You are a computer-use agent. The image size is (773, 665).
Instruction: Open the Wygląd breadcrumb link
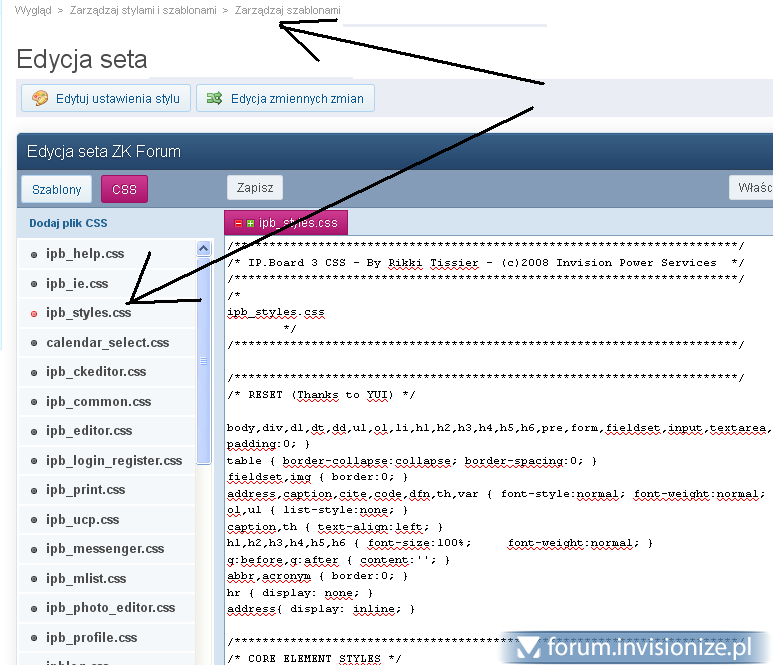coord(33,10)
